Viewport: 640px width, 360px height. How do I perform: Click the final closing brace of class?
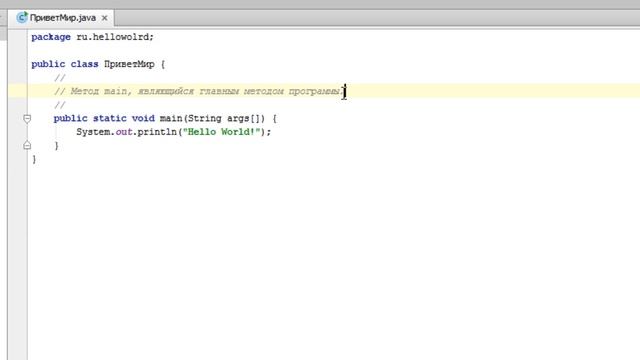point(34,159)
